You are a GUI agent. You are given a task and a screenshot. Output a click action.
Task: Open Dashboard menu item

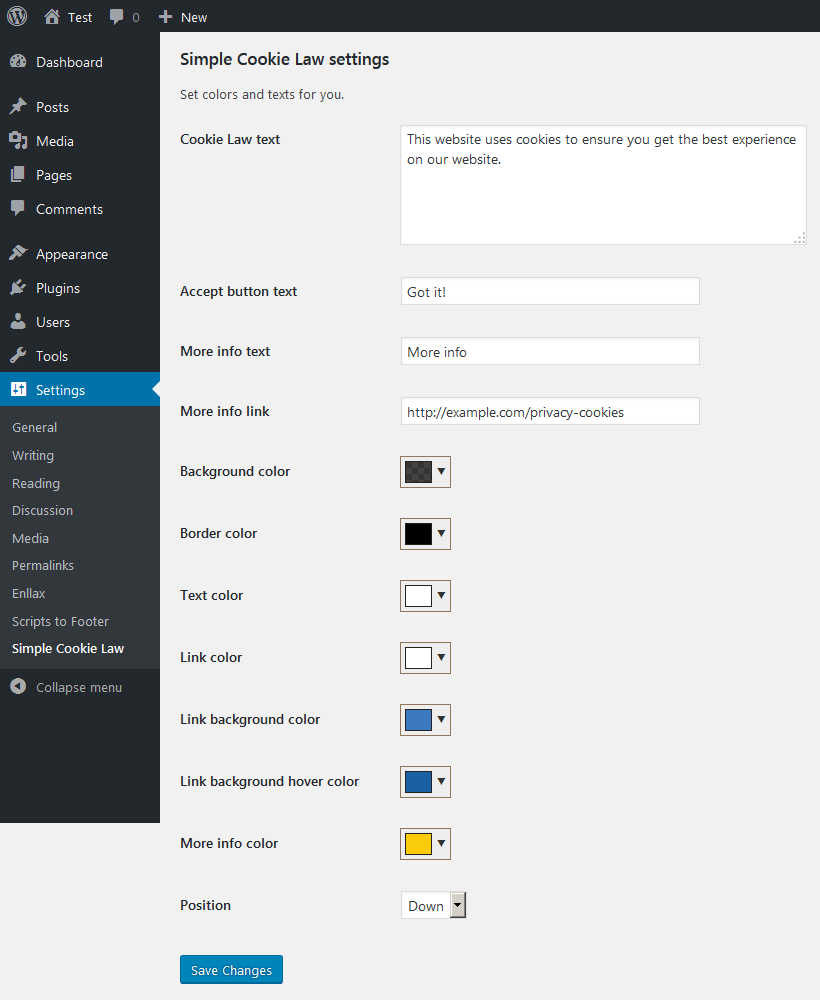pyautogui.click(x=80, y=62)
